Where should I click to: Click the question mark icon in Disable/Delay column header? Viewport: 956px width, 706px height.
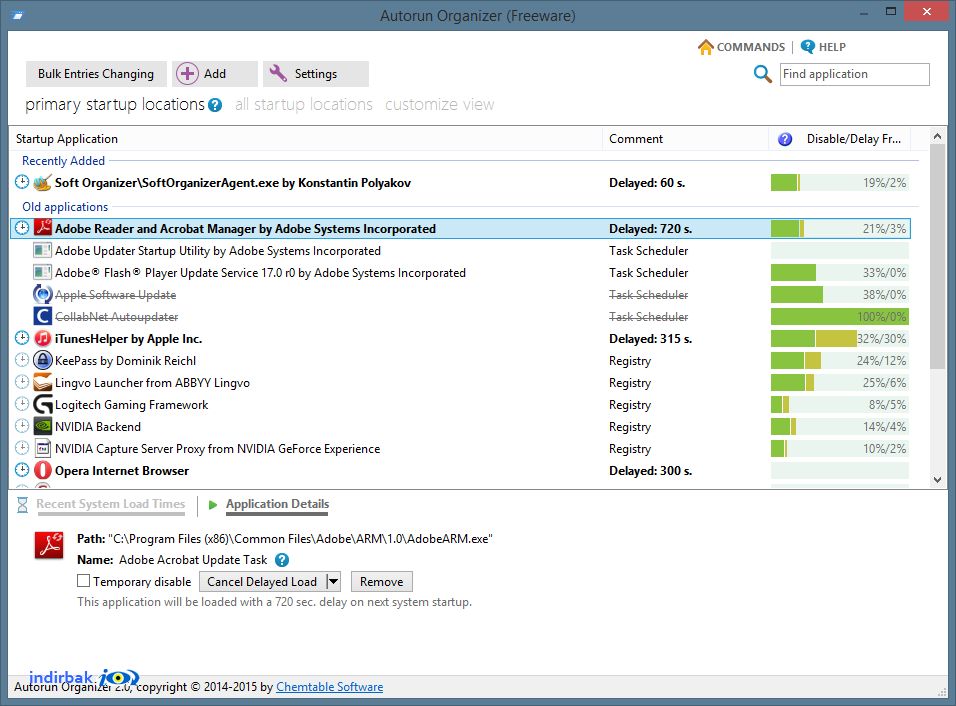785,139
